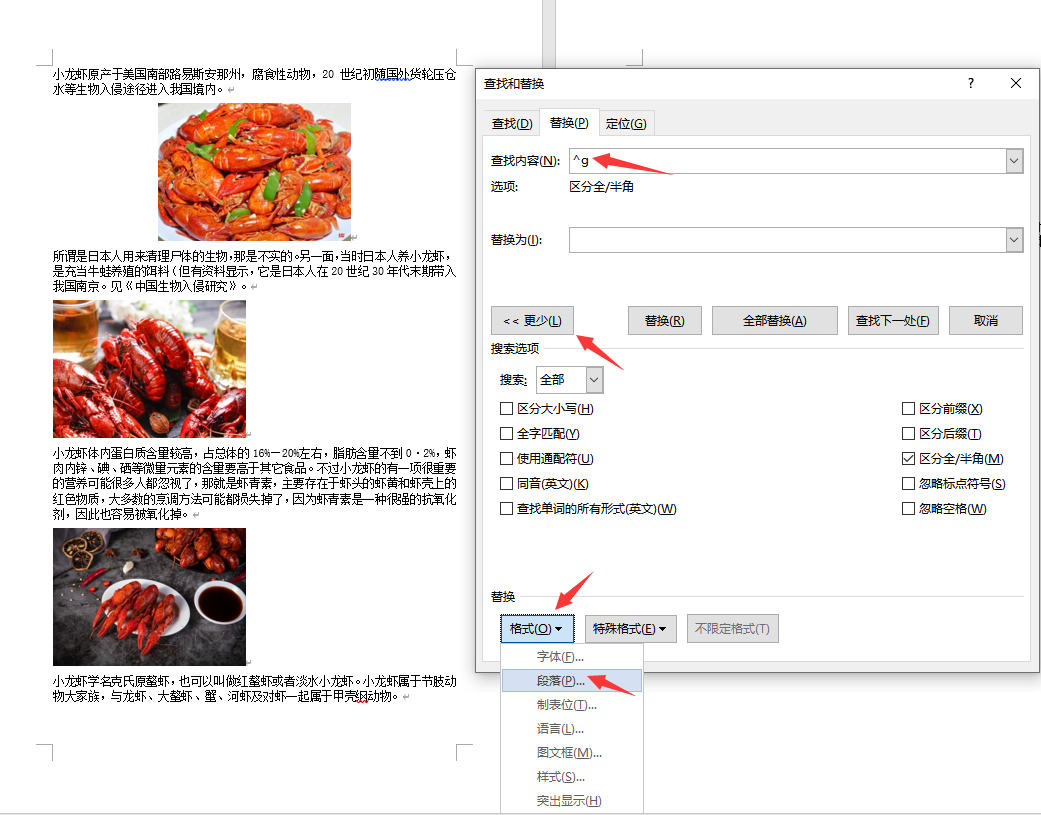
Task: Open the 定位(G) tab
Action: tap(626, 124)
